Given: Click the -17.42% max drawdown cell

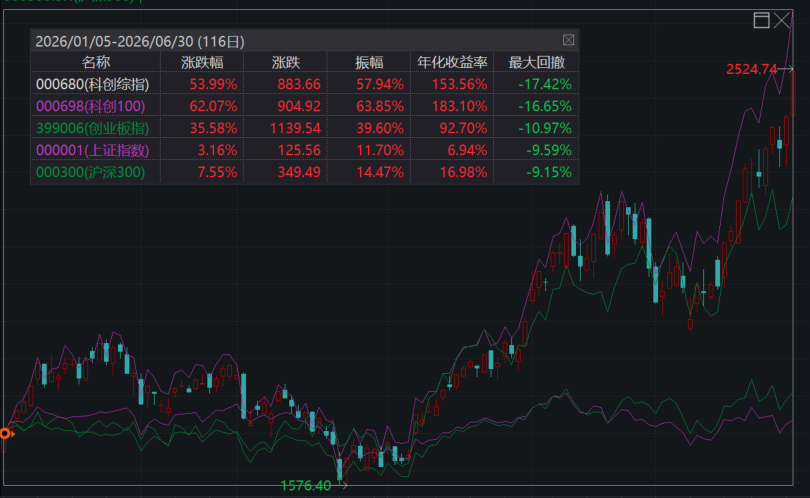Looking at the screenshot, I should click(544, 84).
